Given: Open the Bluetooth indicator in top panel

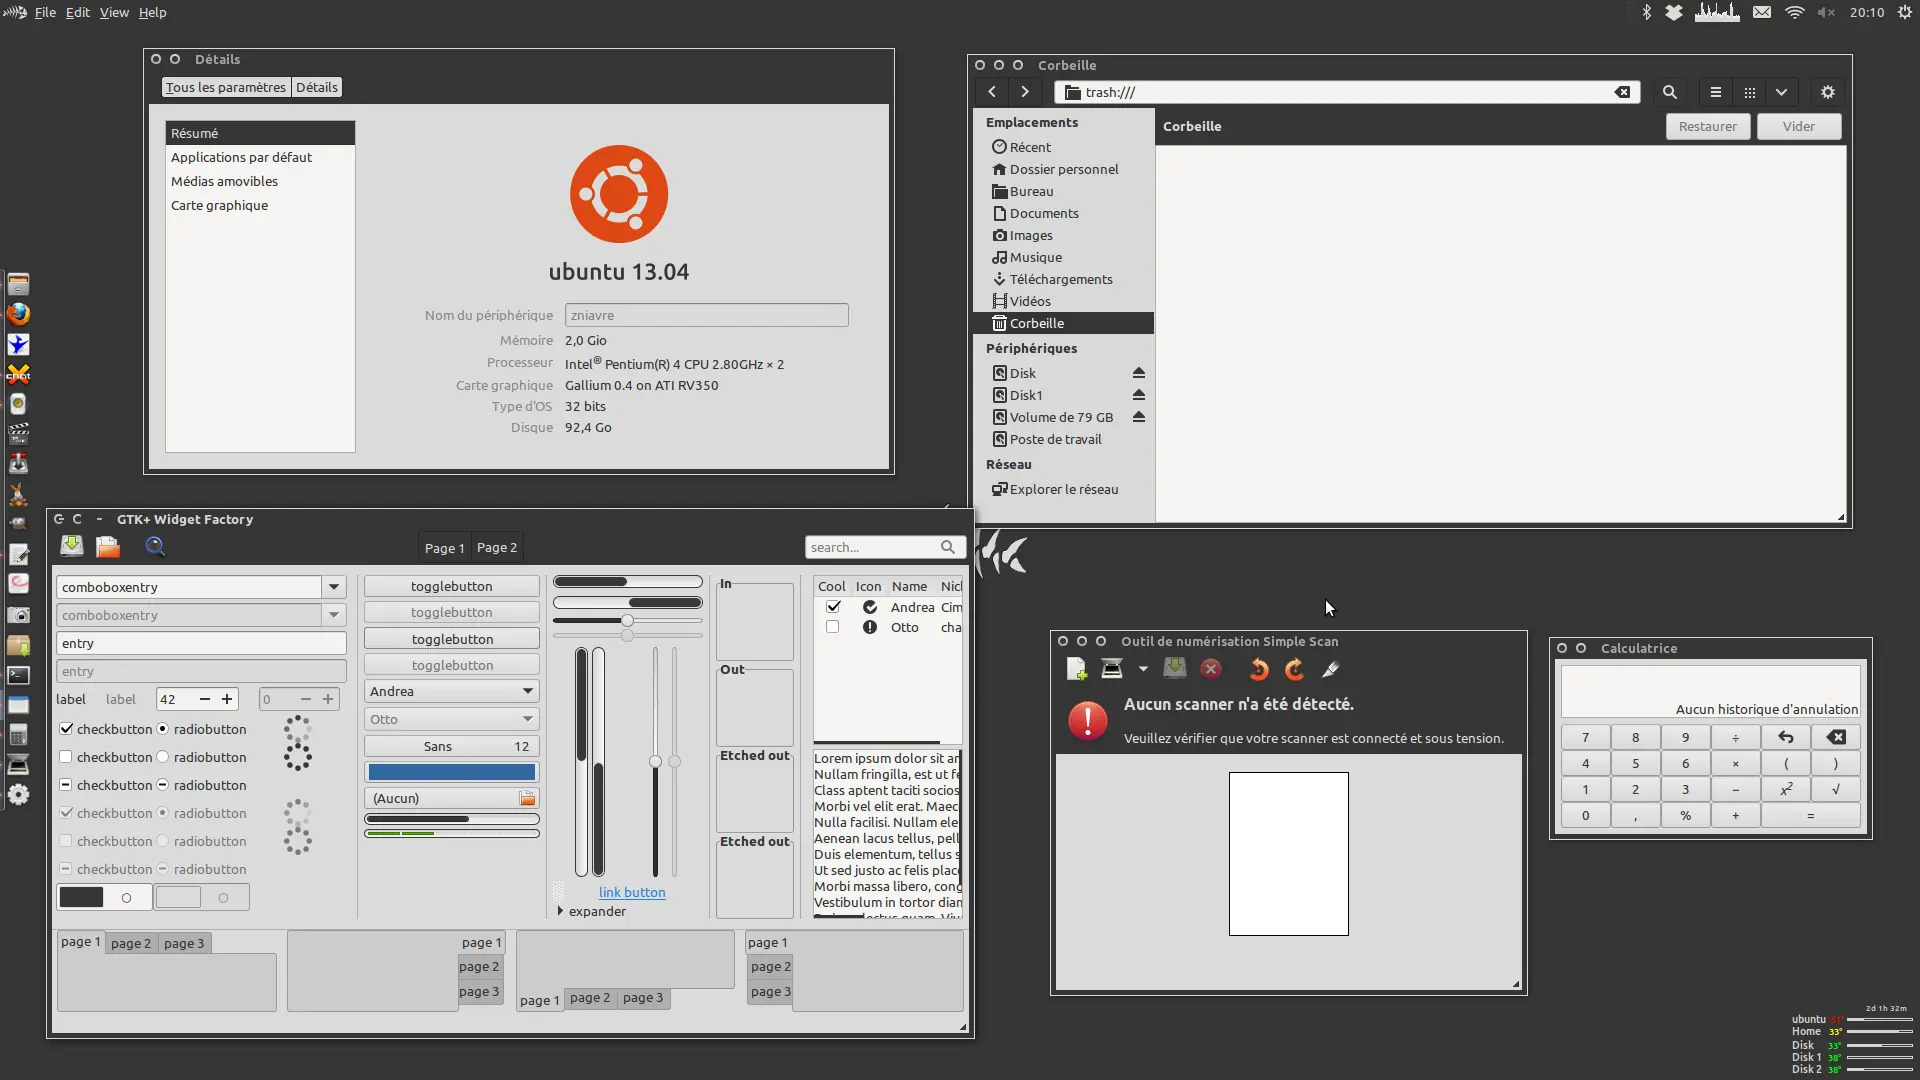Looking at the screenshot, I should pyautogui.click(x=1646, y=12).
